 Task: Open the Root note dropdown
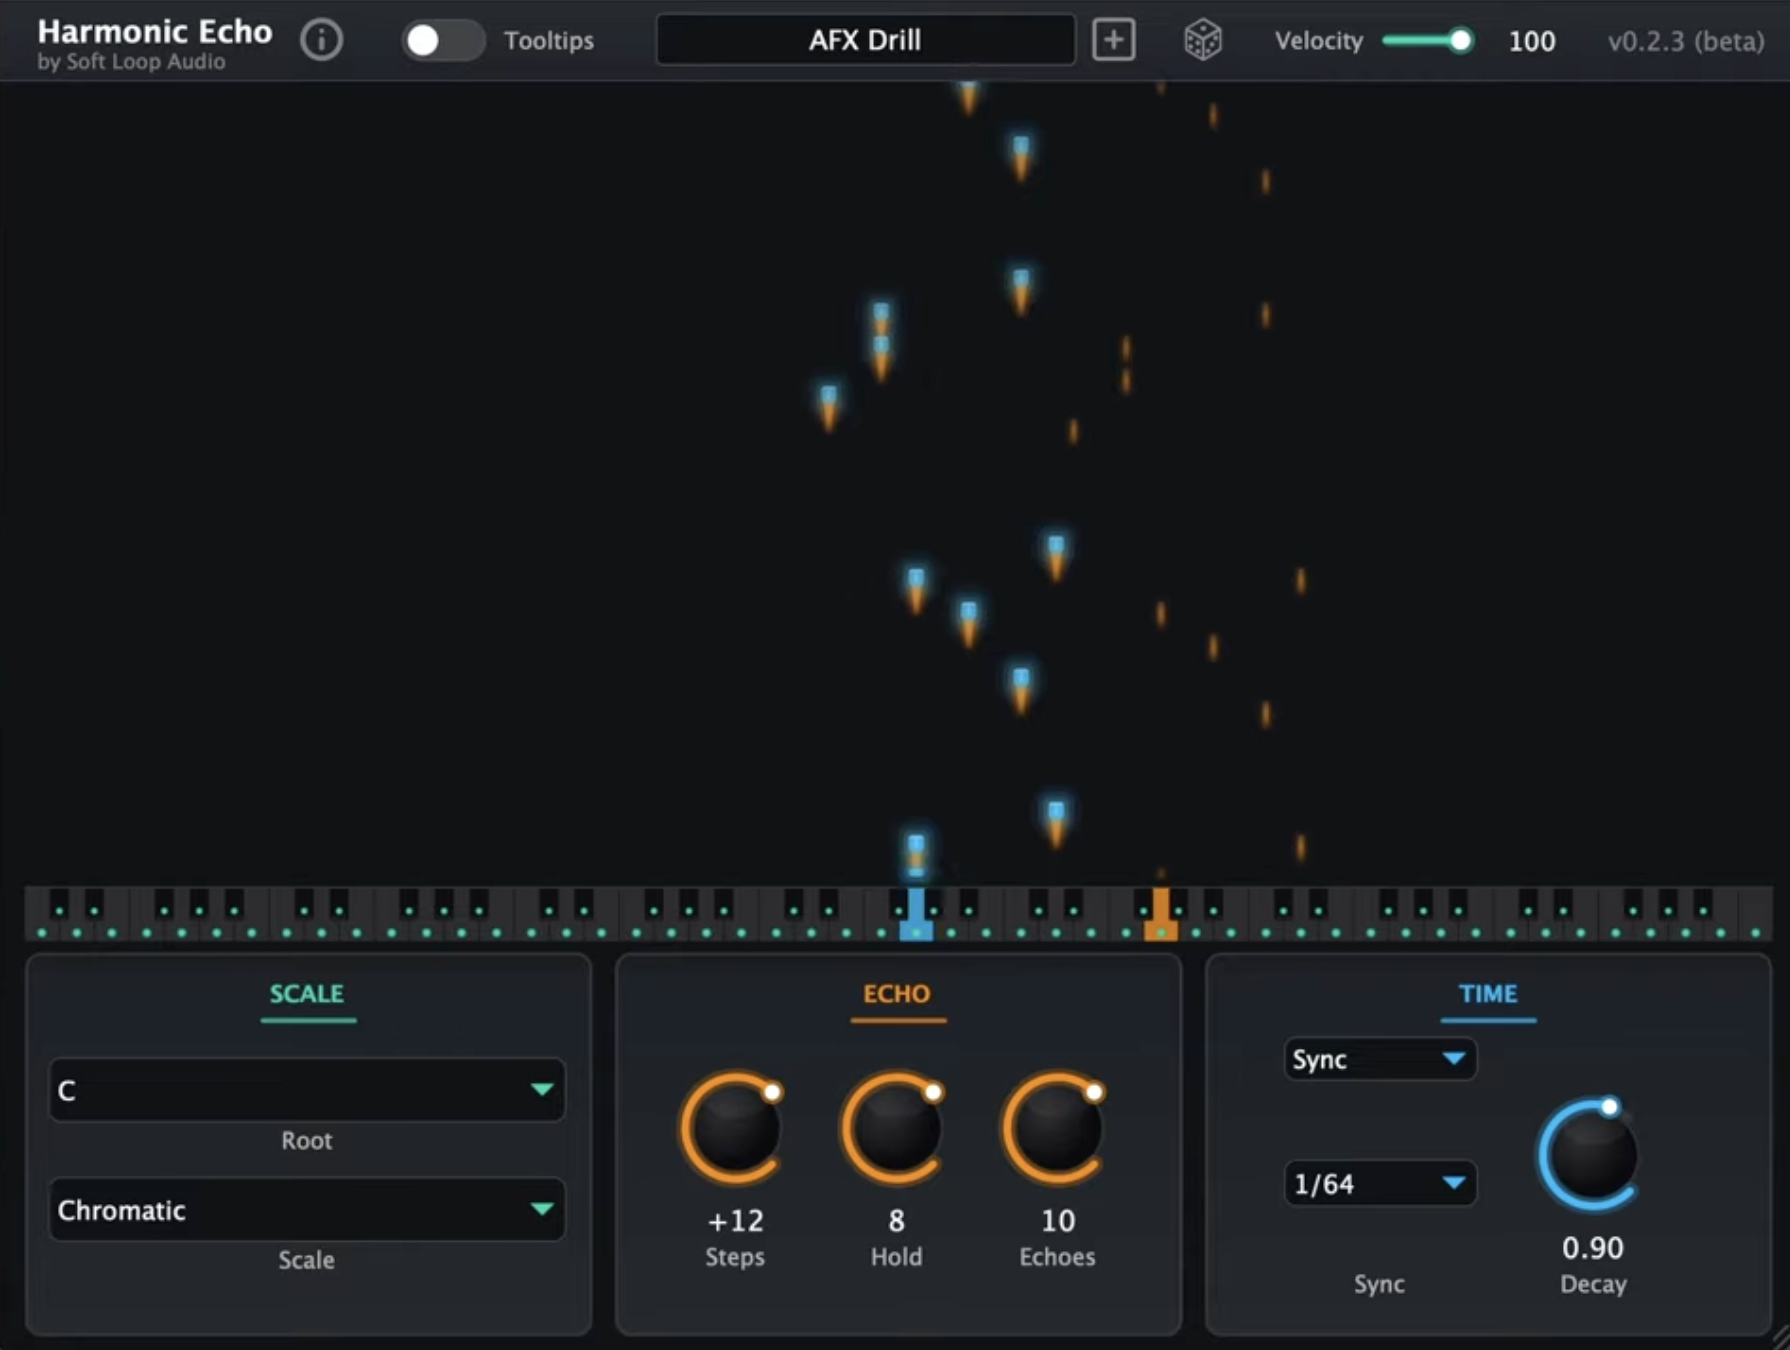(306, 1089)
